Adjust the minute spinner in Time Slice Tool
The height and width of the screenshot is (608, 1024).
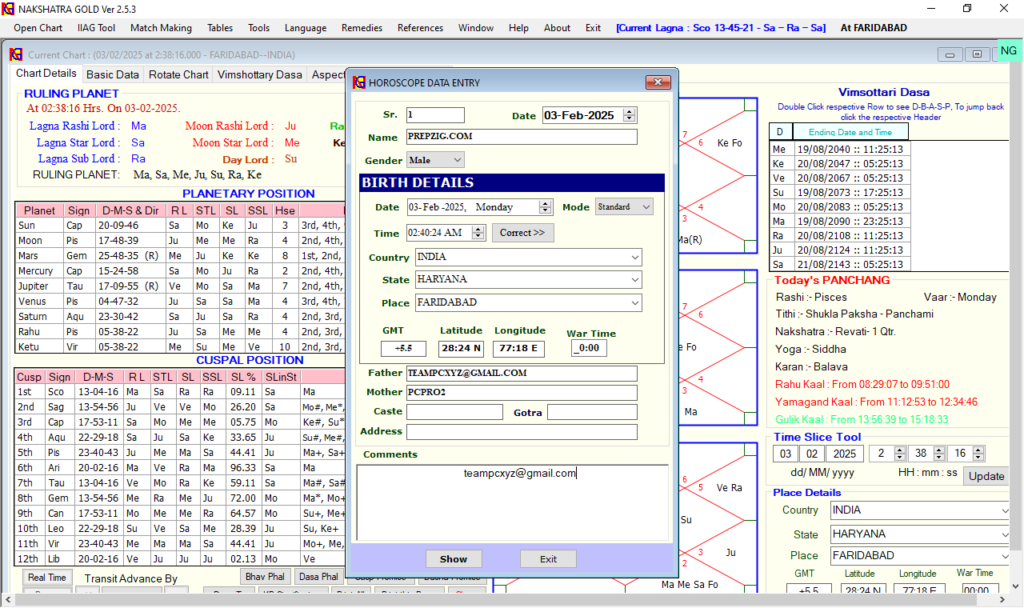click(939, 453)
